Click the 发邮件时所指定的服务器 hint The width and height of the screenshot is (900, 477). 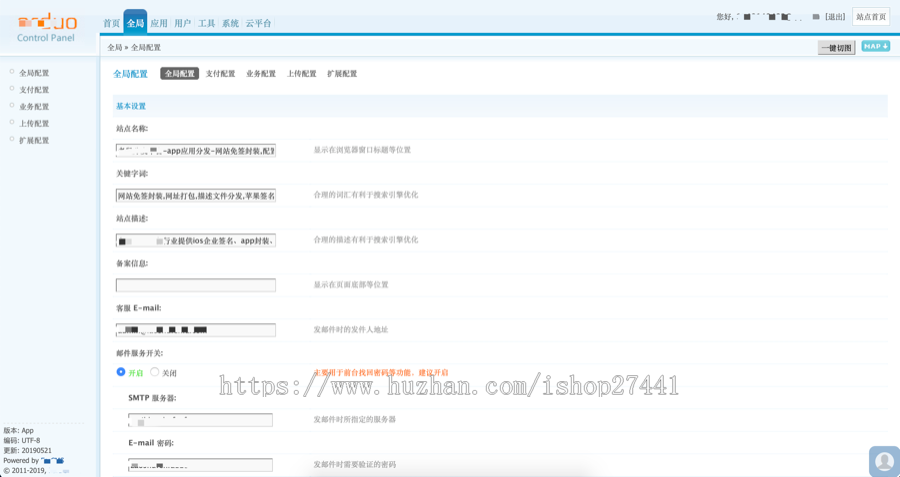[x=355, y=420]
